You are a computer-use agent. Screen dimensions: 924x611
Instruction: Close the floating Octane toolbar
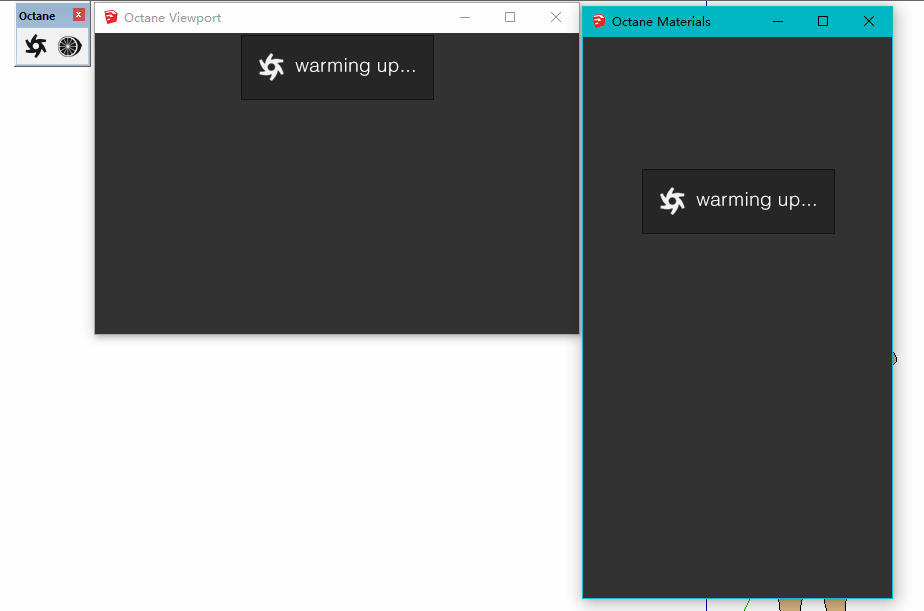pos(79,15)
